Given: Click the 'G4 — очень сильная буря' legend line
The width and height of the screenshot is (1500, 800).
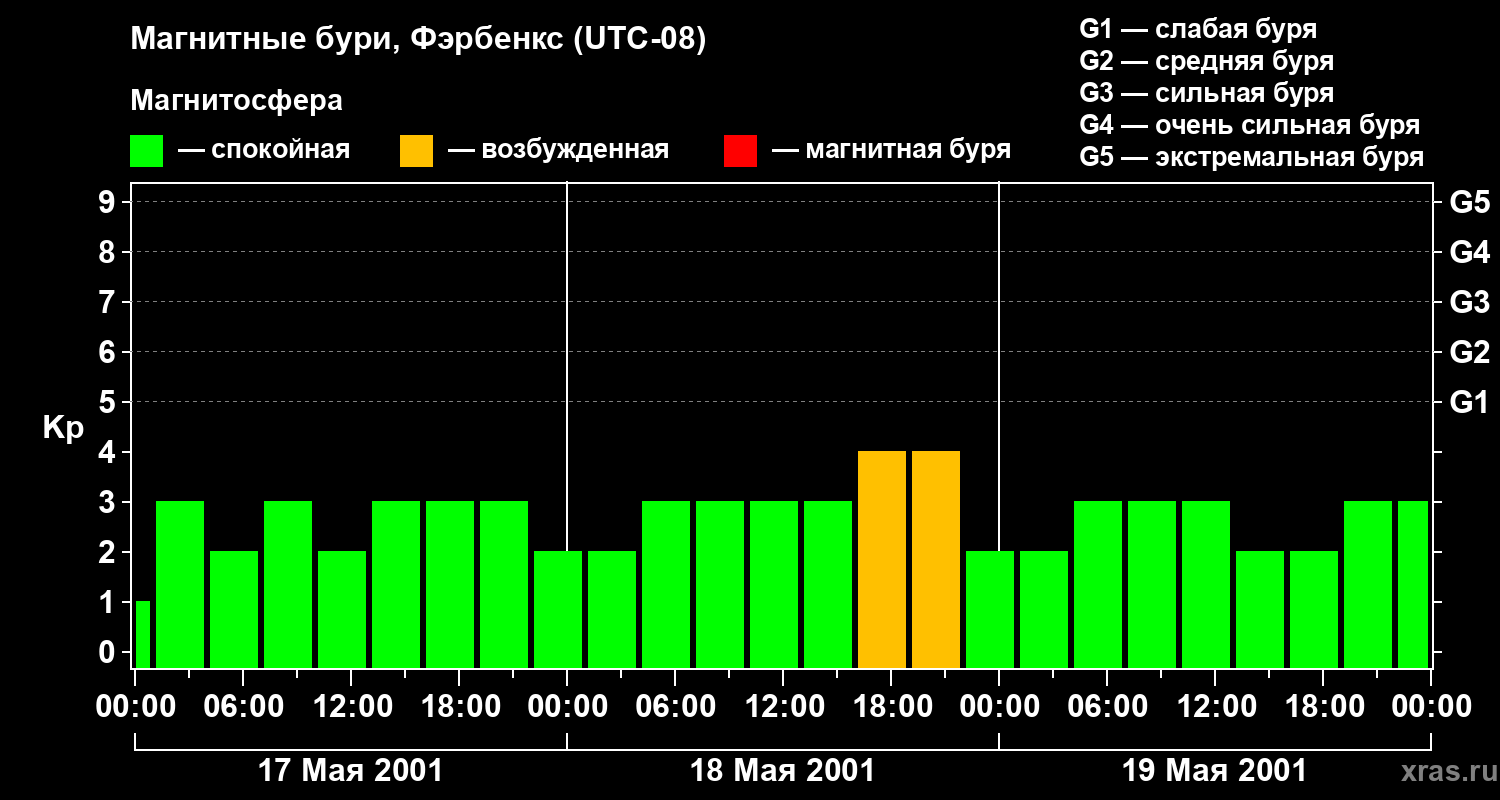Looking at the screenshot, I should 1250,125.
